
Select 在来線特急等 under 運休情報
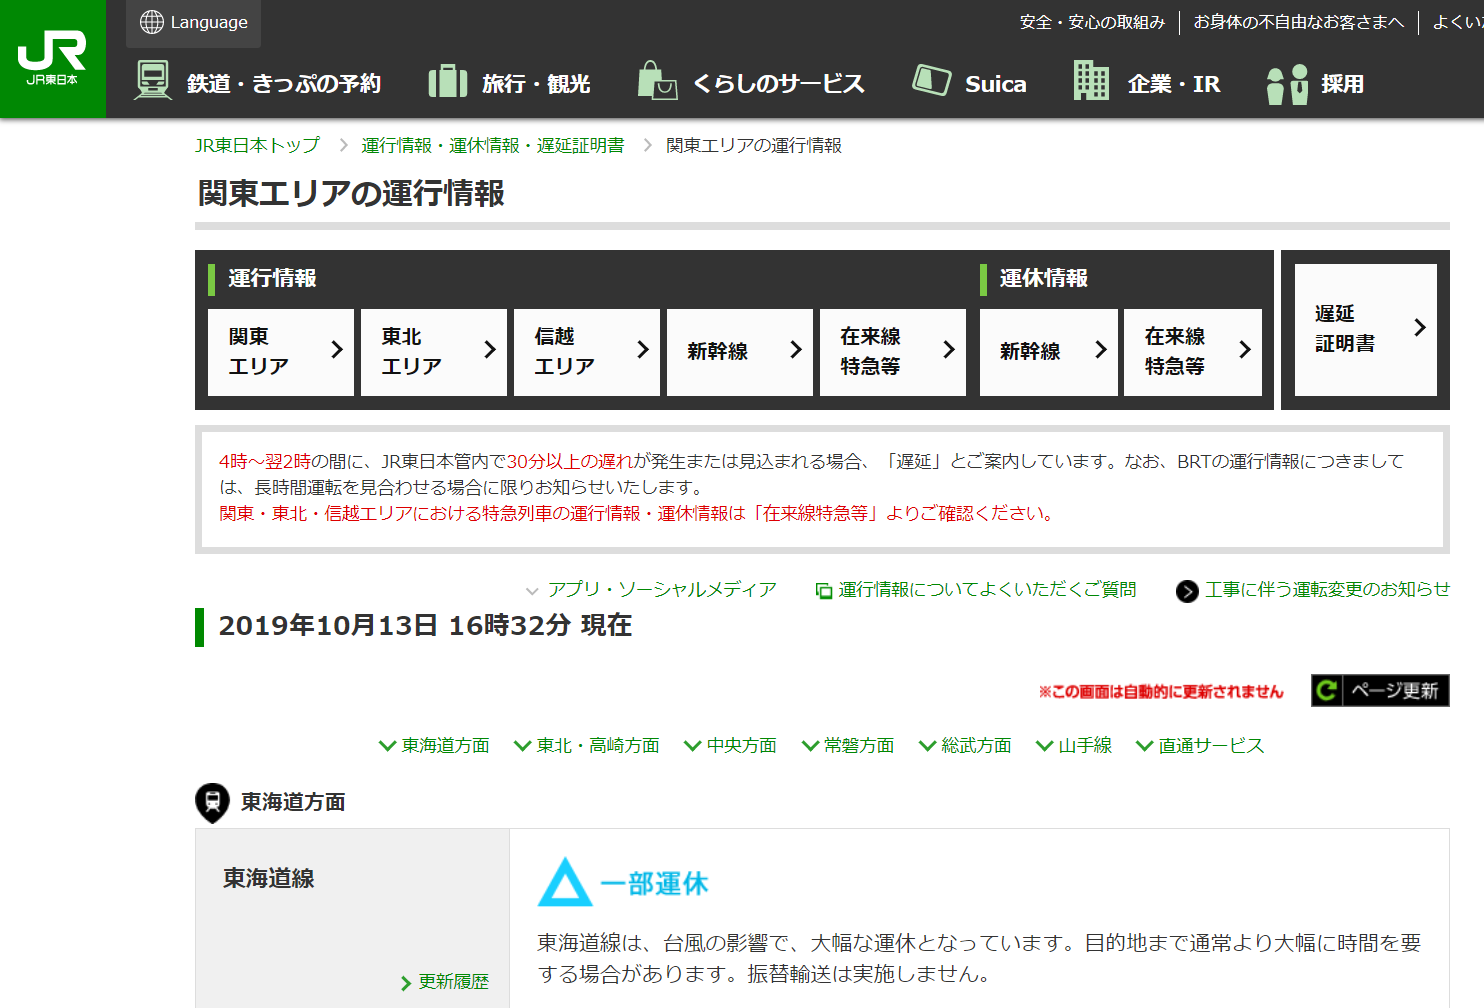(x=1193, y=352)
